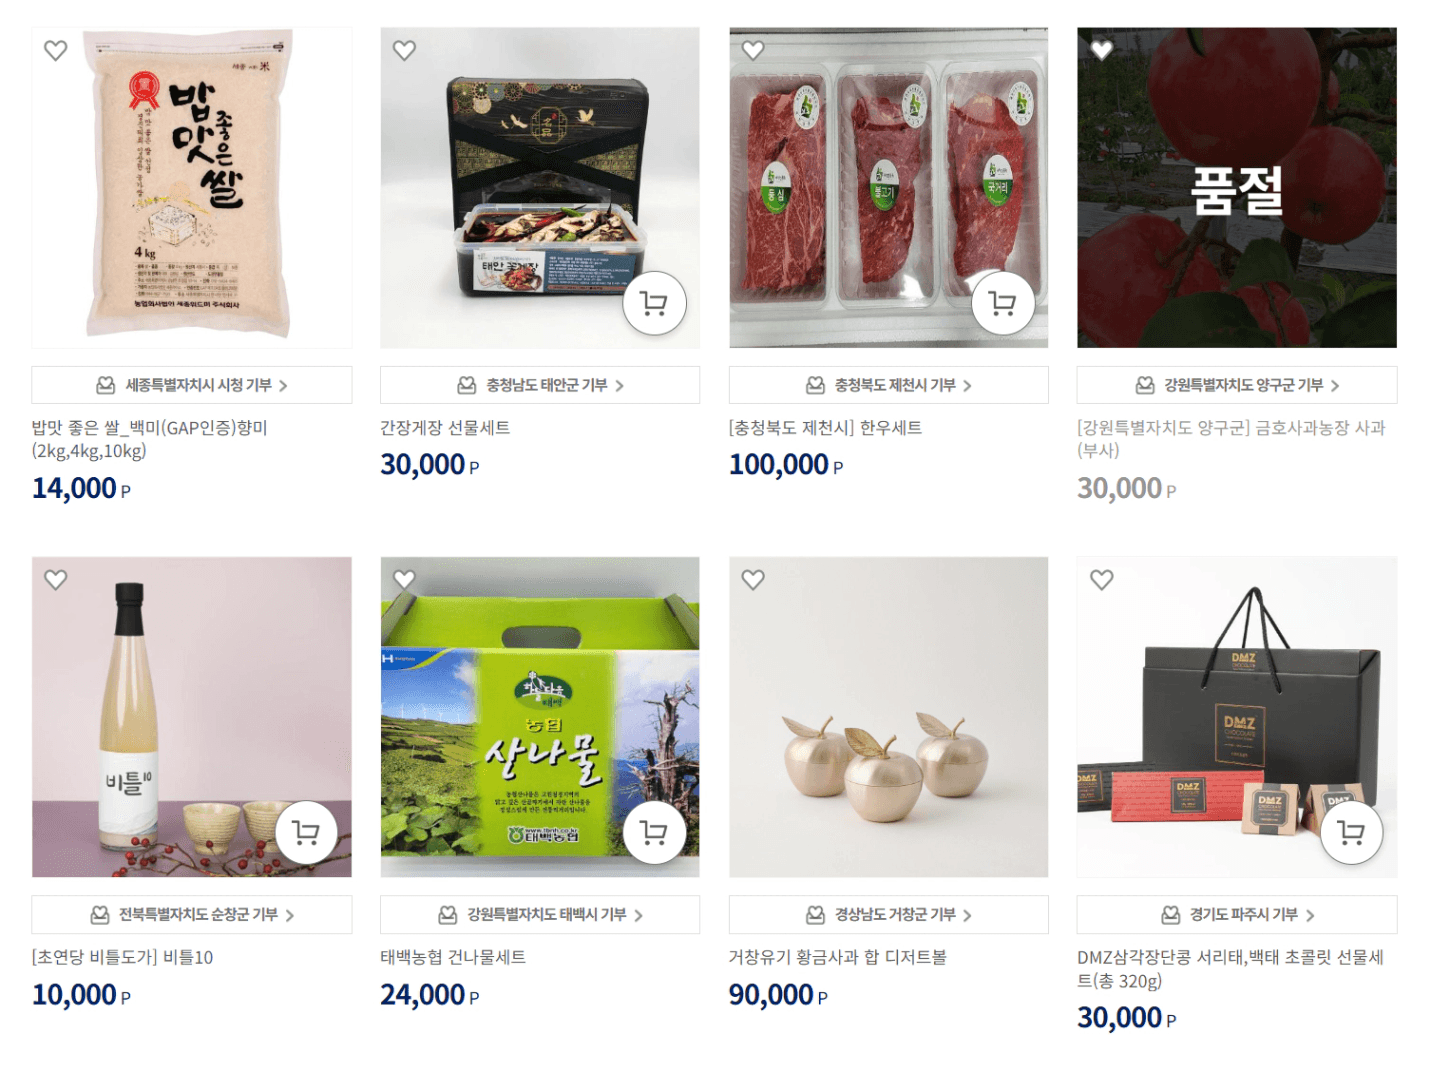Open the 밥맛 좋은 쌀 product title

pos(149,439)
